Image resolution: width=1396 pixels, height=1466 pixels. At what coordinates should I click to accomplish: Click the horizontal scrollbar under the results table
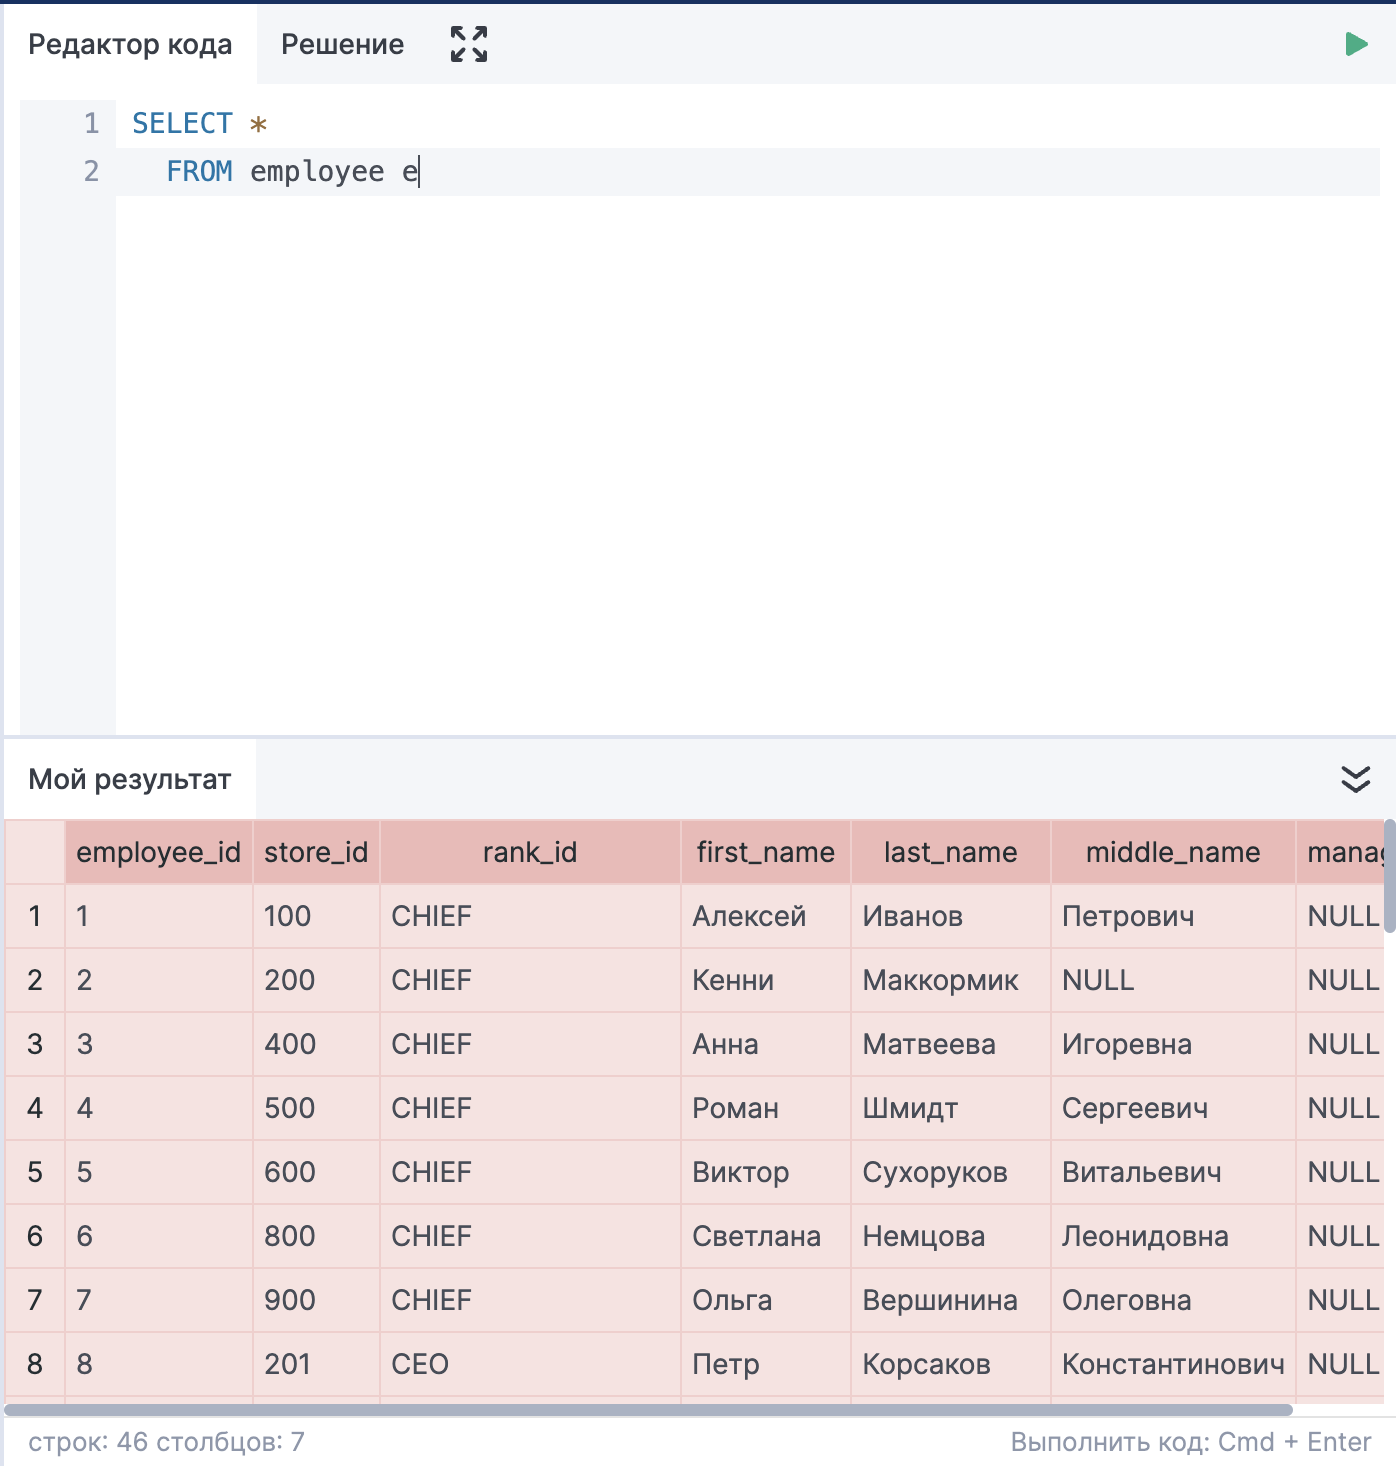(x=648, y=1410)
